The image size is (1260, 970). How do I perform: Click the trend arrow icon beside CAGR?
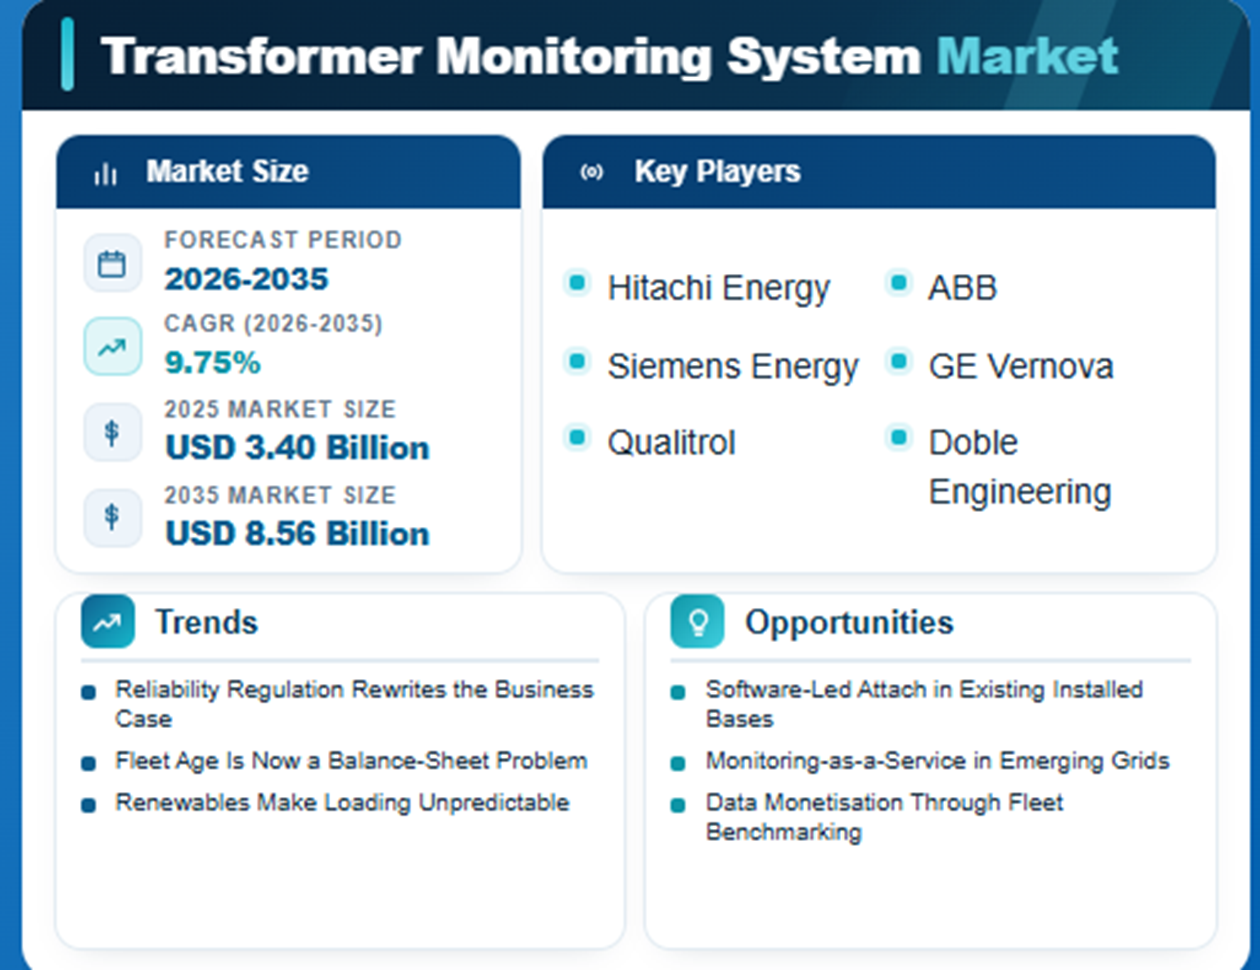pos(112,347)
